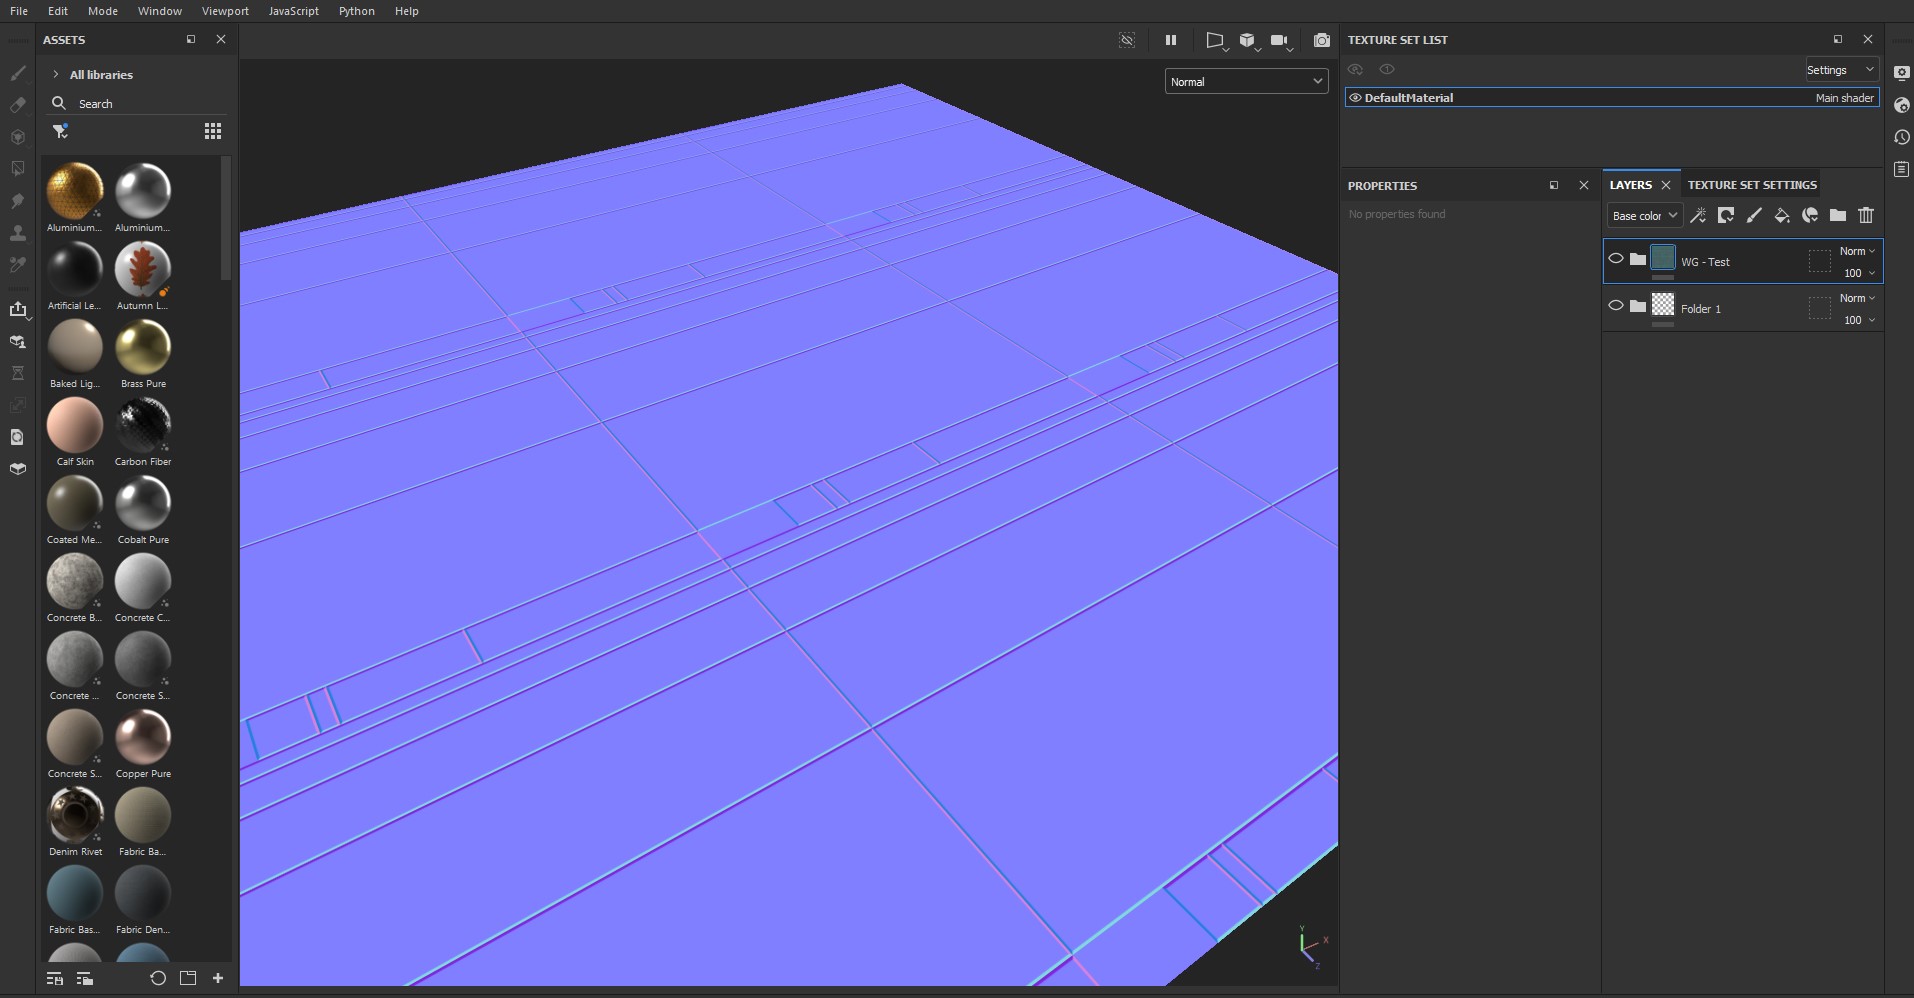The width and height of the screenshot is (1914, 998).
Task: Pause the viewport engine rendering
Action: click(1171, 40)
